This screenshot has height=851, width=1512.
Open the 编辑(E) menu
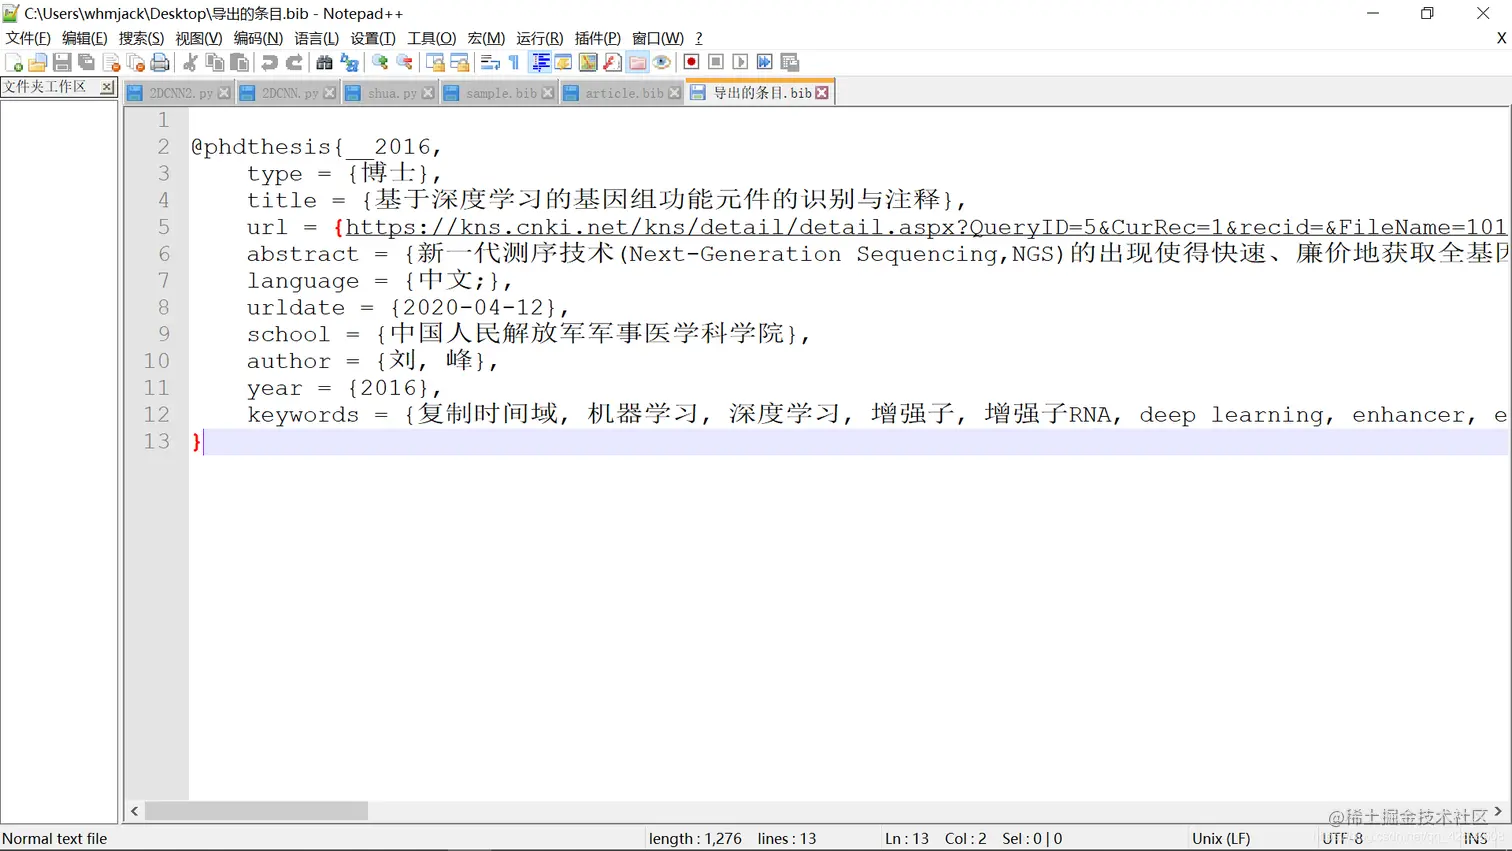click(84, 38)
